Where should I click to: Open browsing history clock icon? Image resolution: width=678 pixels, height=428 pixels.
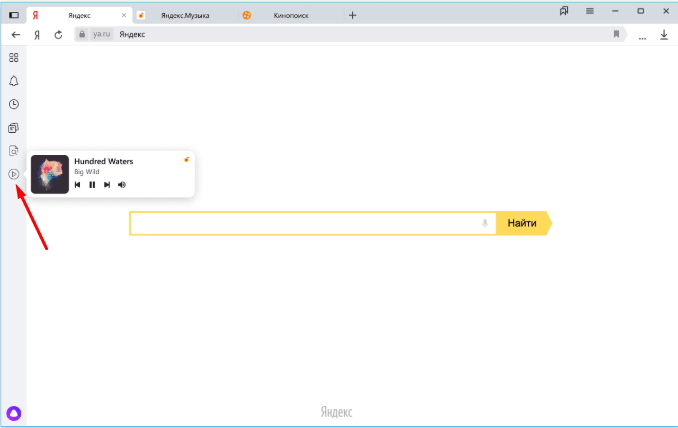coord(14,104)
